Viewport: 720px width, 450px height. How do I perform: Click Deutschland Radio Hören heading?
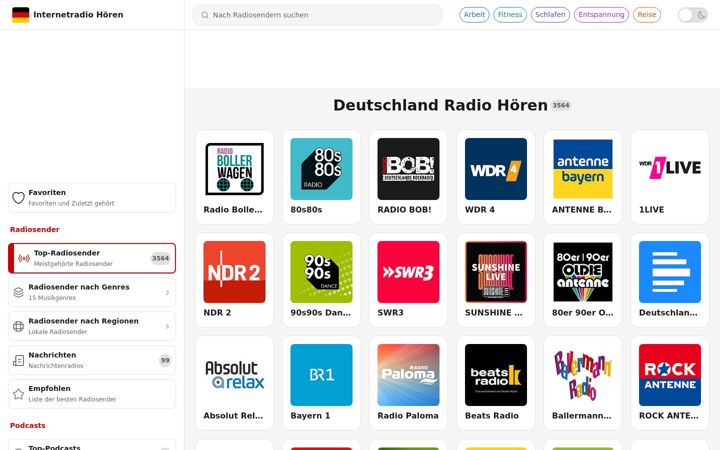coord(440,105)
